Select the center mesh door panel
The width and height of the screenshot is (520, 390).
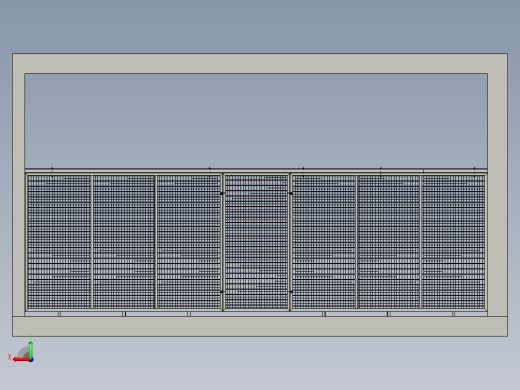(256, 242)
